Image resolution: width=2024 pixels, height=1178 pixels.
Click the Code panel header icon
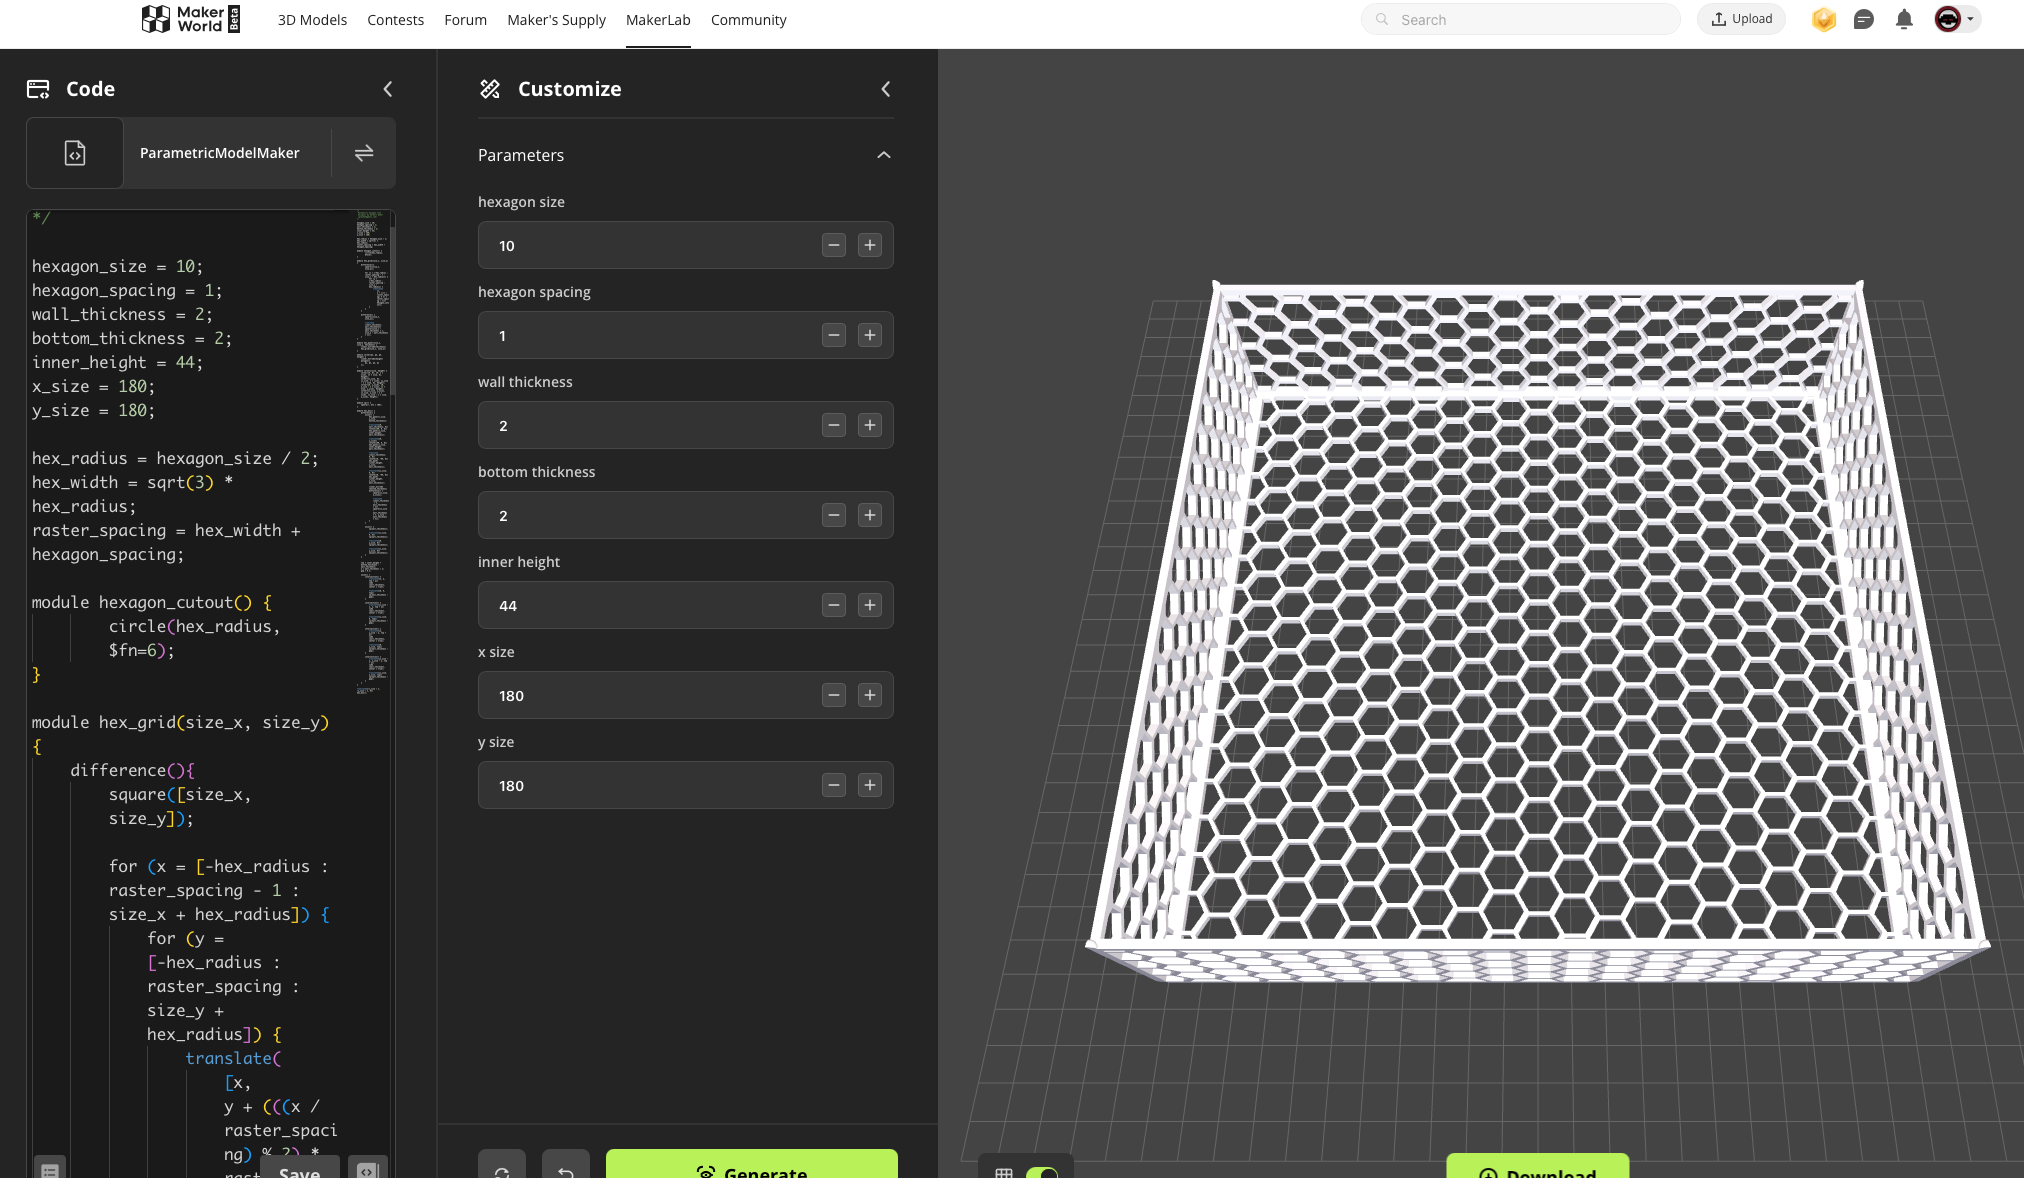38,89
